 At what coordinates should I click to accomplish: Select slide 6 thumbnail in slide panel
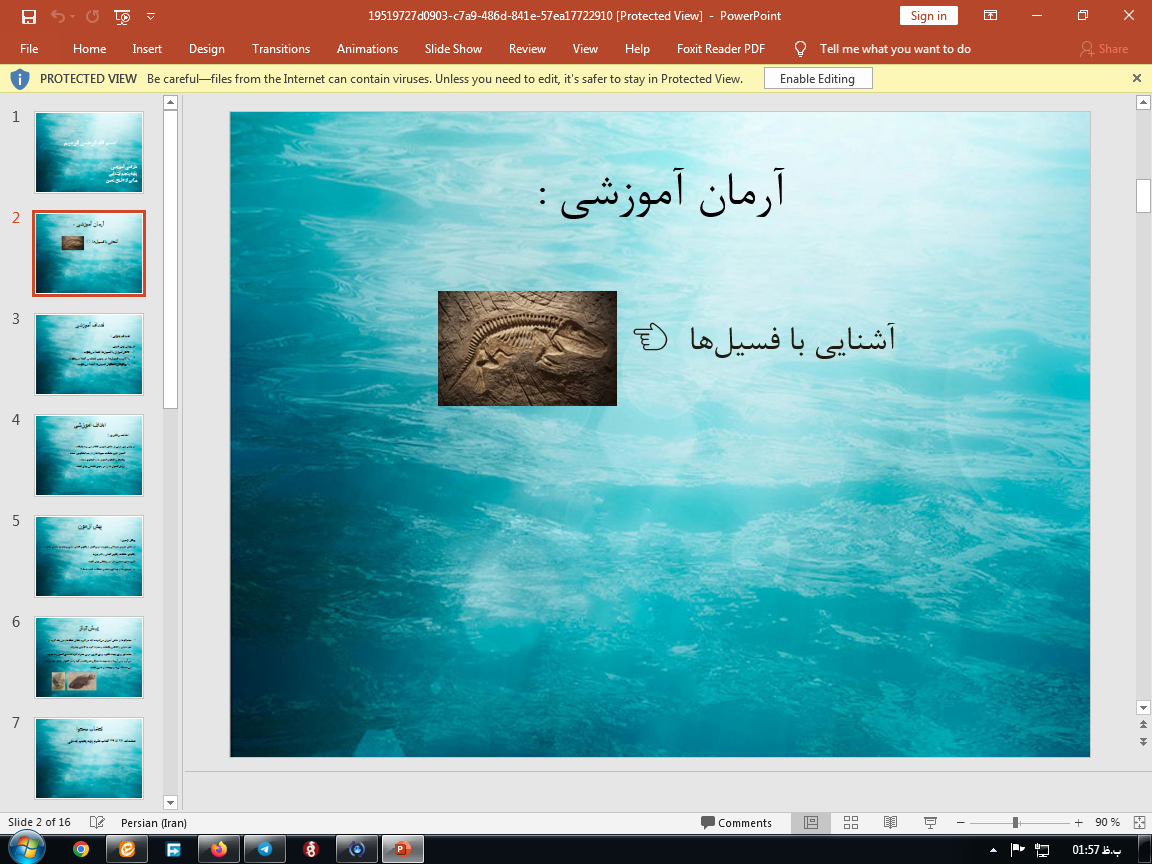coord(88,657)
